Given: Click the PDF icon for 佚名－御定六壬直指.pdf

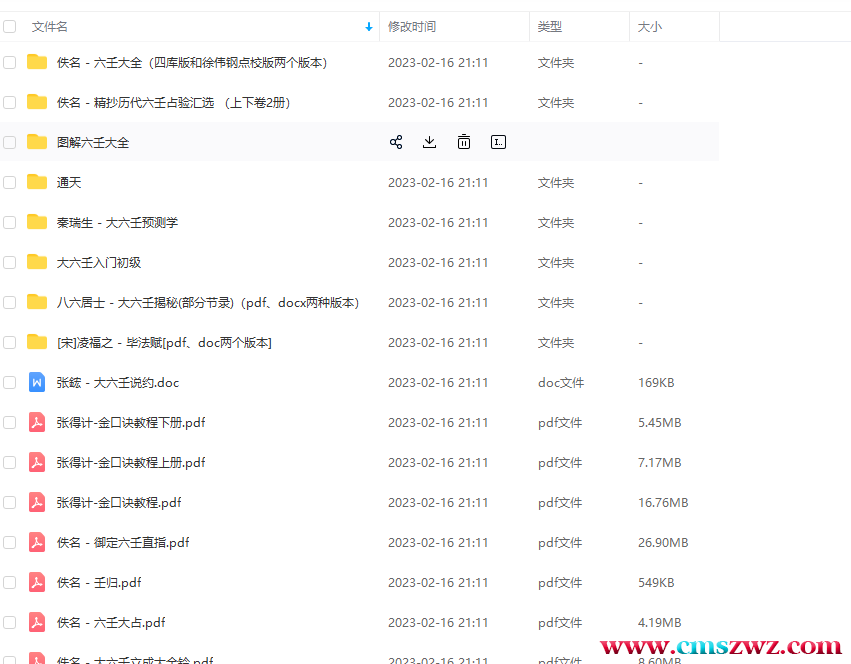Looking at the screenshot, I should coord(37,542).
